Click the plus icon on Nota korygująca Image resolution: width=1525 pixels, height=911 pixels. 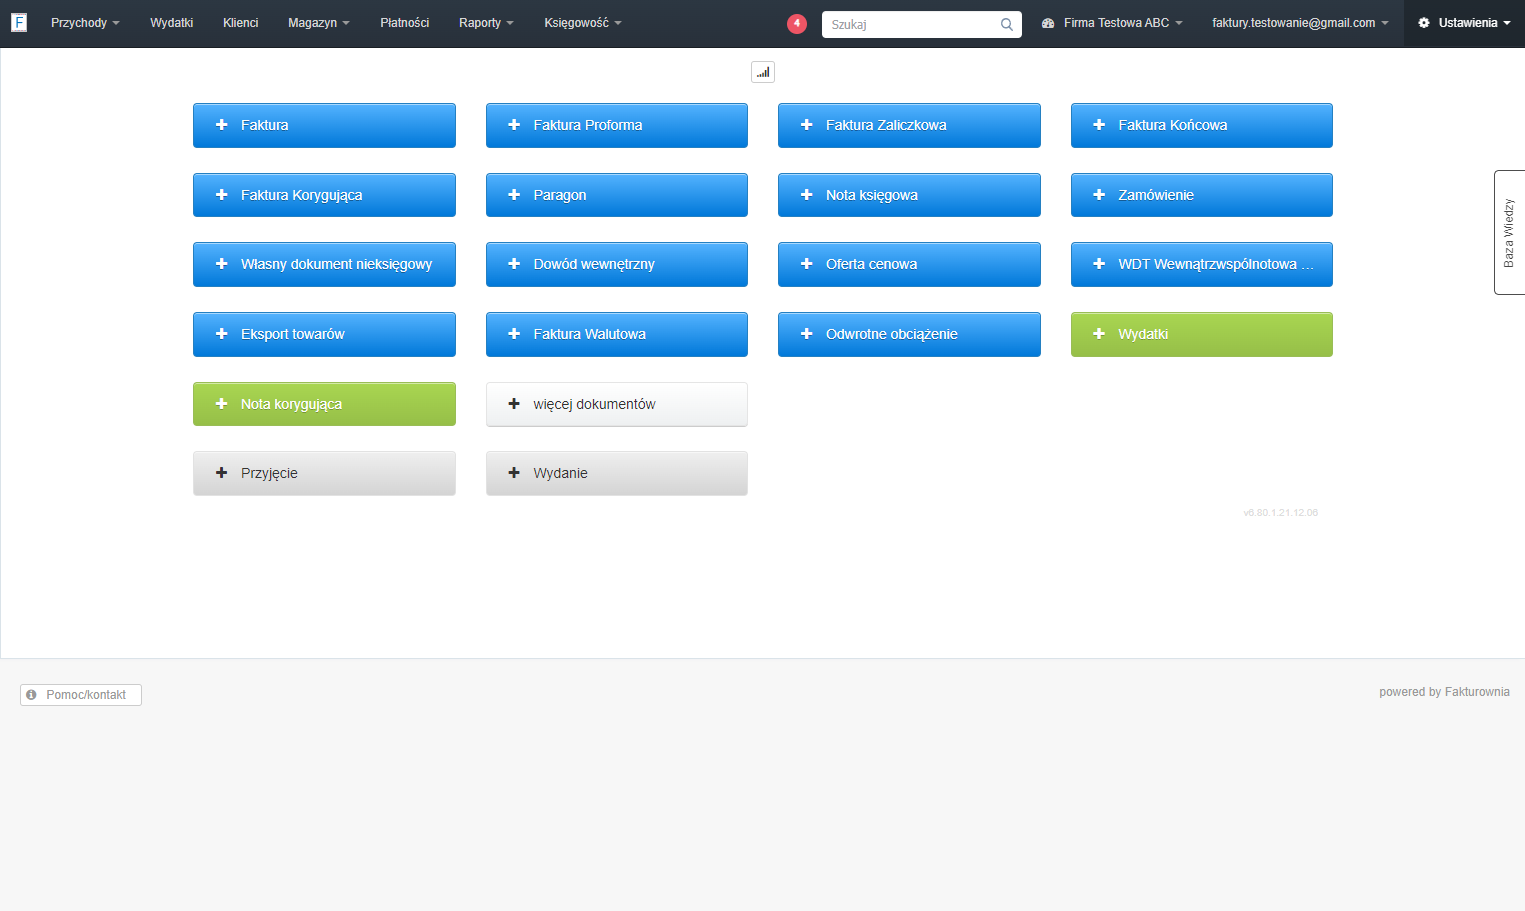coord(222,404)
